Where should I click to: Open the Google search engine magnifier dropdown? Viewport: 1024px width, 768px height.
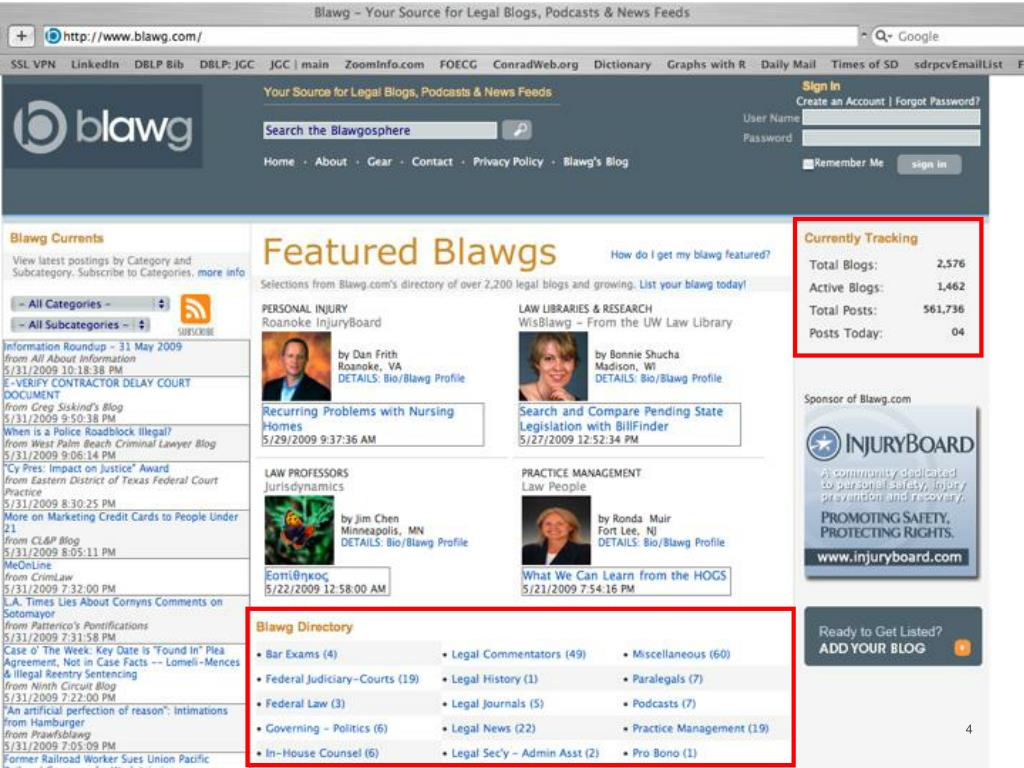(x=884, y=37)
